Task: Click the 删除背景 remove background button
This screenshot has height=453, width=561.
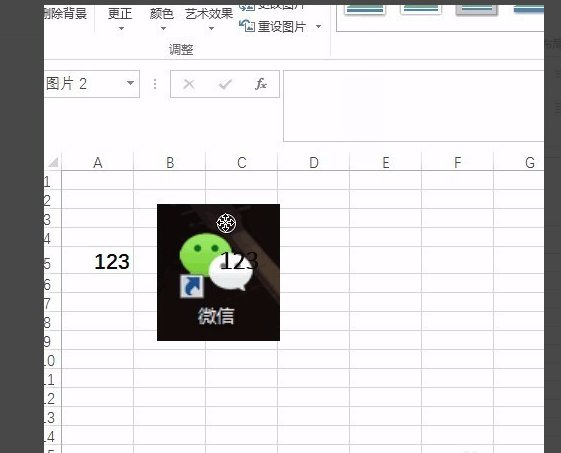Action: point(65,14)
